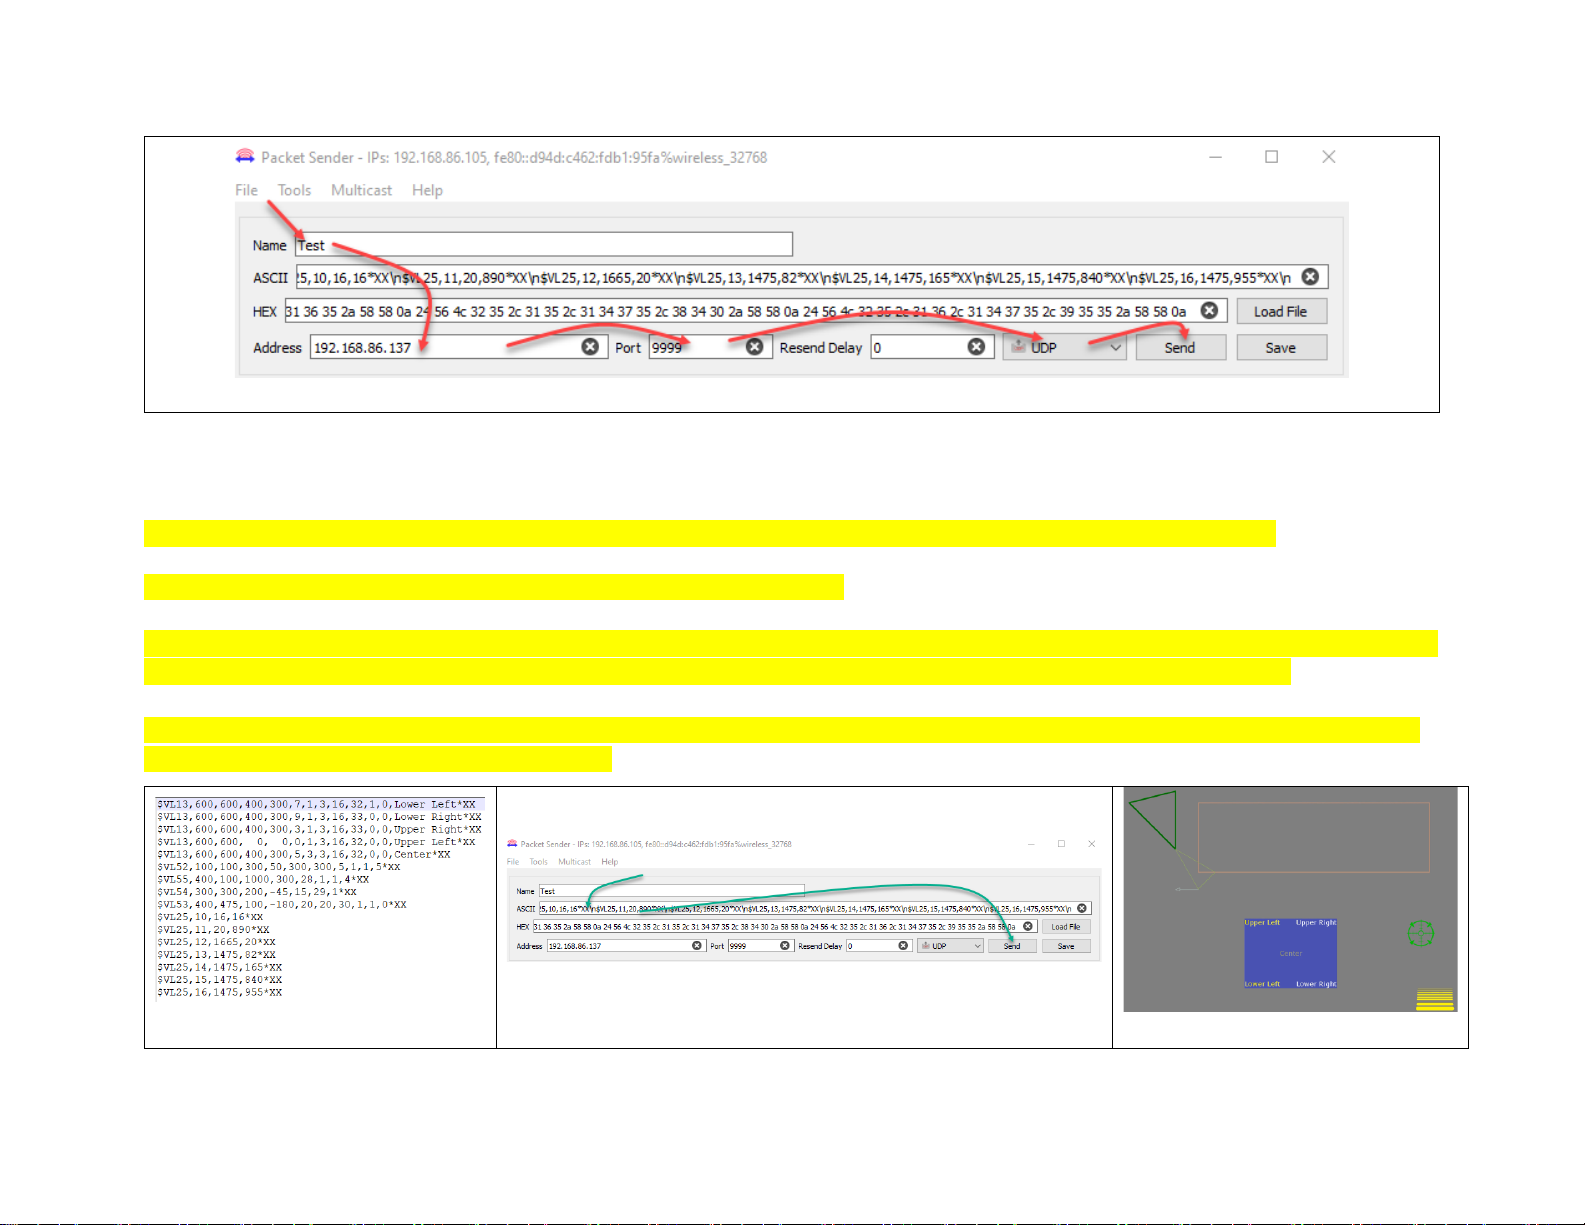Clear the Port field with its X icon

[x=755, y=346]
